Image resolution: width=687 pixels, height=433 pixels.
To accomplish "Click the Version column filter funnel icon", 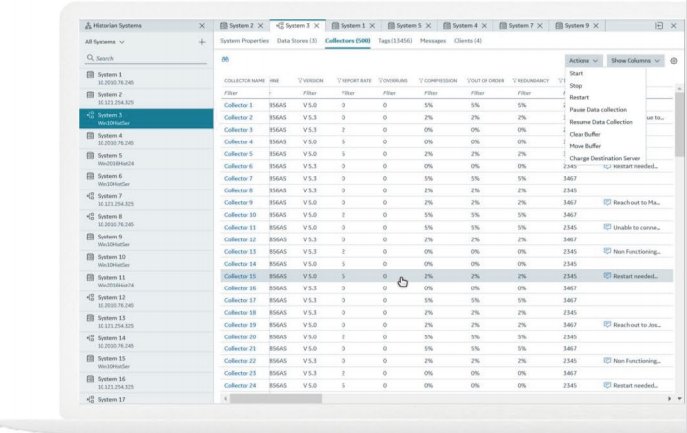I will 300,81.
